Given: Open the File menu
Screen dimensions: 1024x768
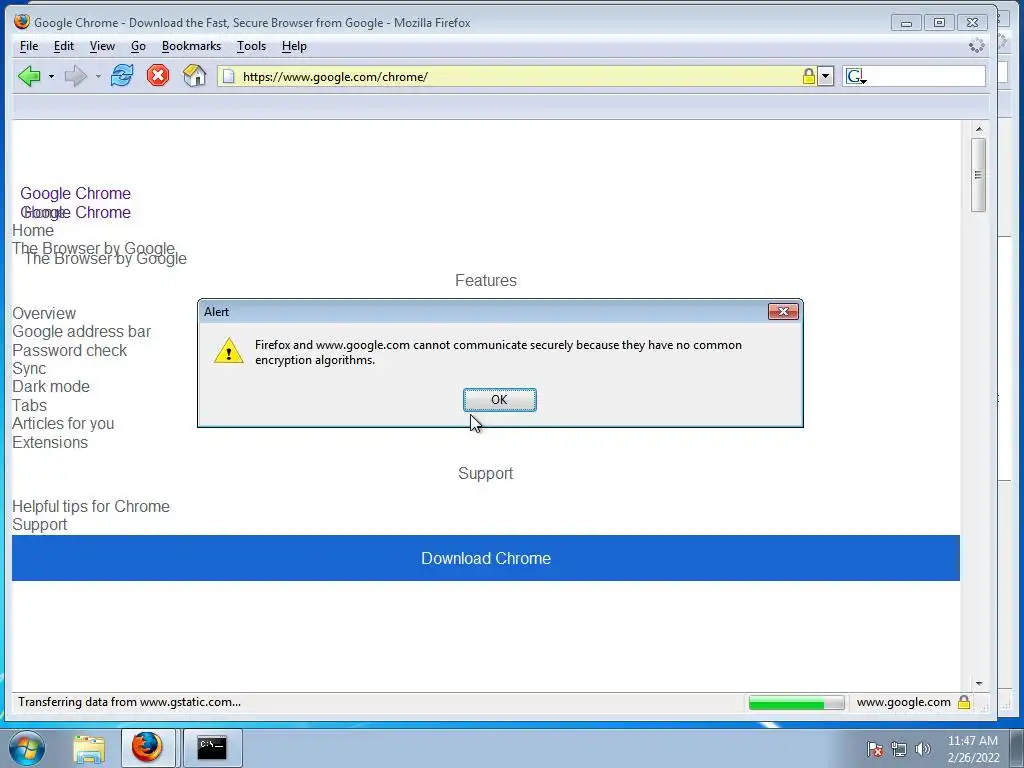Looking at the screenshot, I should 29,46.
